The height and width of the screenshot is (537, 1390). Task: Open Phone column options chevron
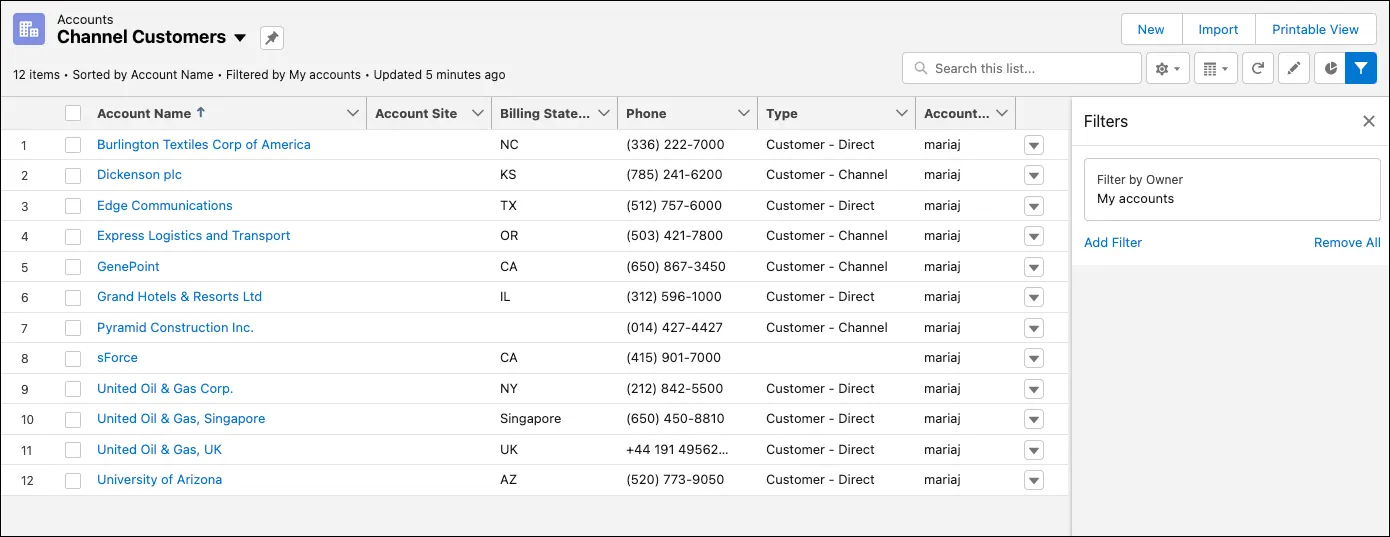point(743,113)
